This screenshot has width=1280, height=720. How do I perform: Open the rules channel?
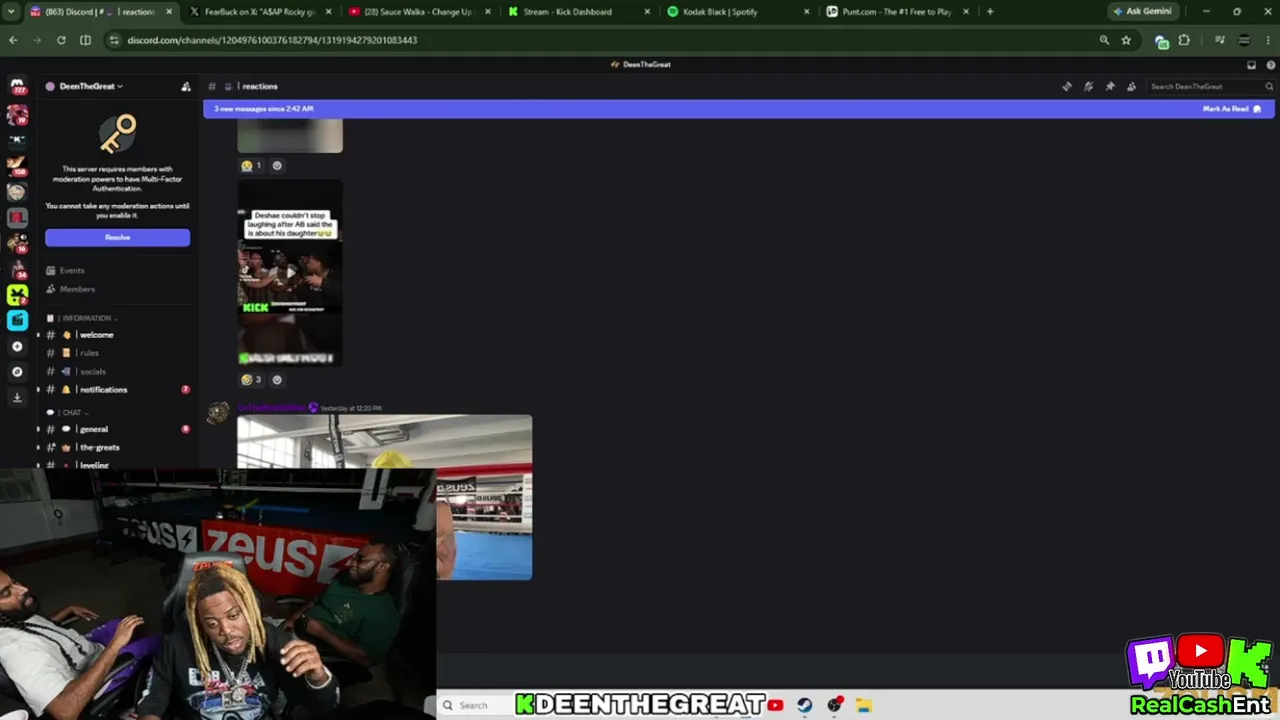(x=117, y=353)
